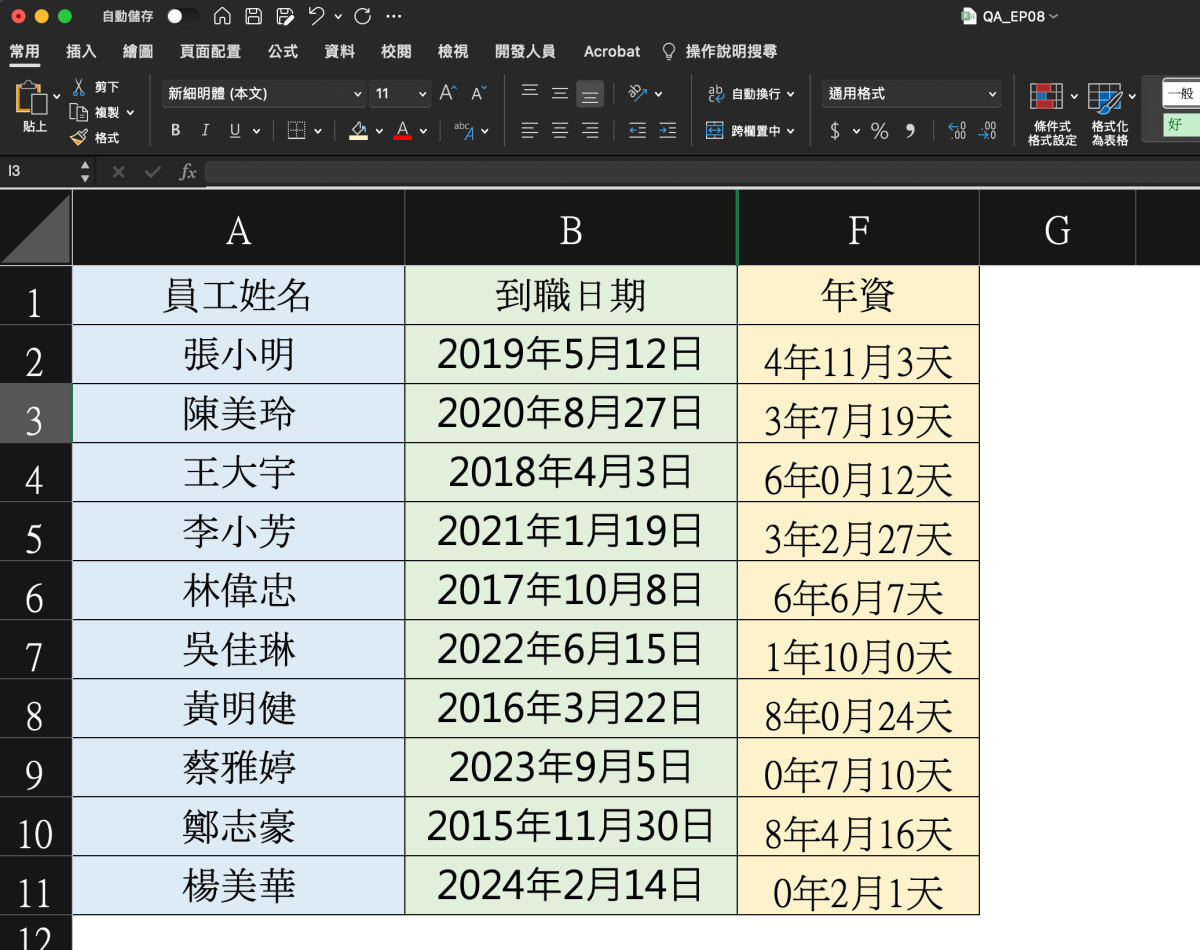This screenshot has width=1200, height=950.
Task: Underline the selected text
Action: tap(235, 130)
